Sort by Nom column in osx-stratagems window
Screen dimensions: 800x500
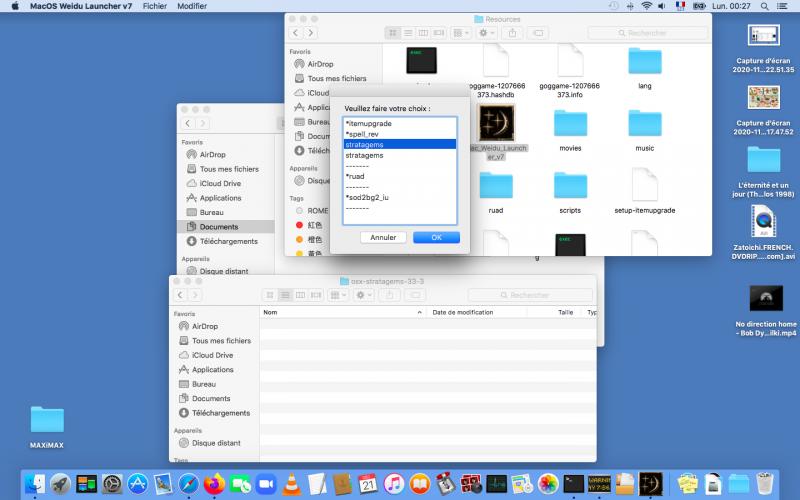click(x=343, y=312)
